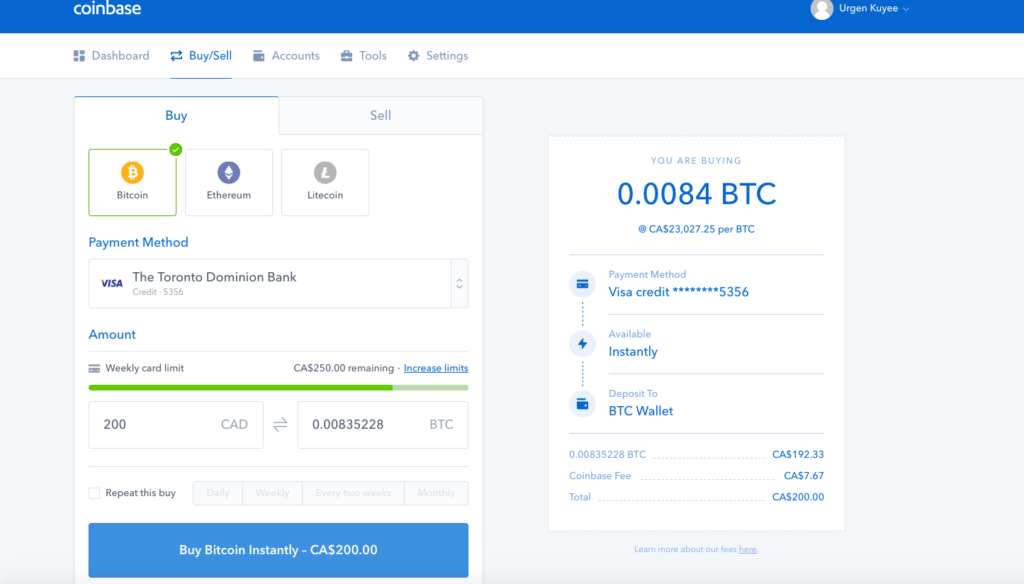Screen dimensions: 1024x584
Task: Click the summary payment method card icon
Action: click(583, 284)
